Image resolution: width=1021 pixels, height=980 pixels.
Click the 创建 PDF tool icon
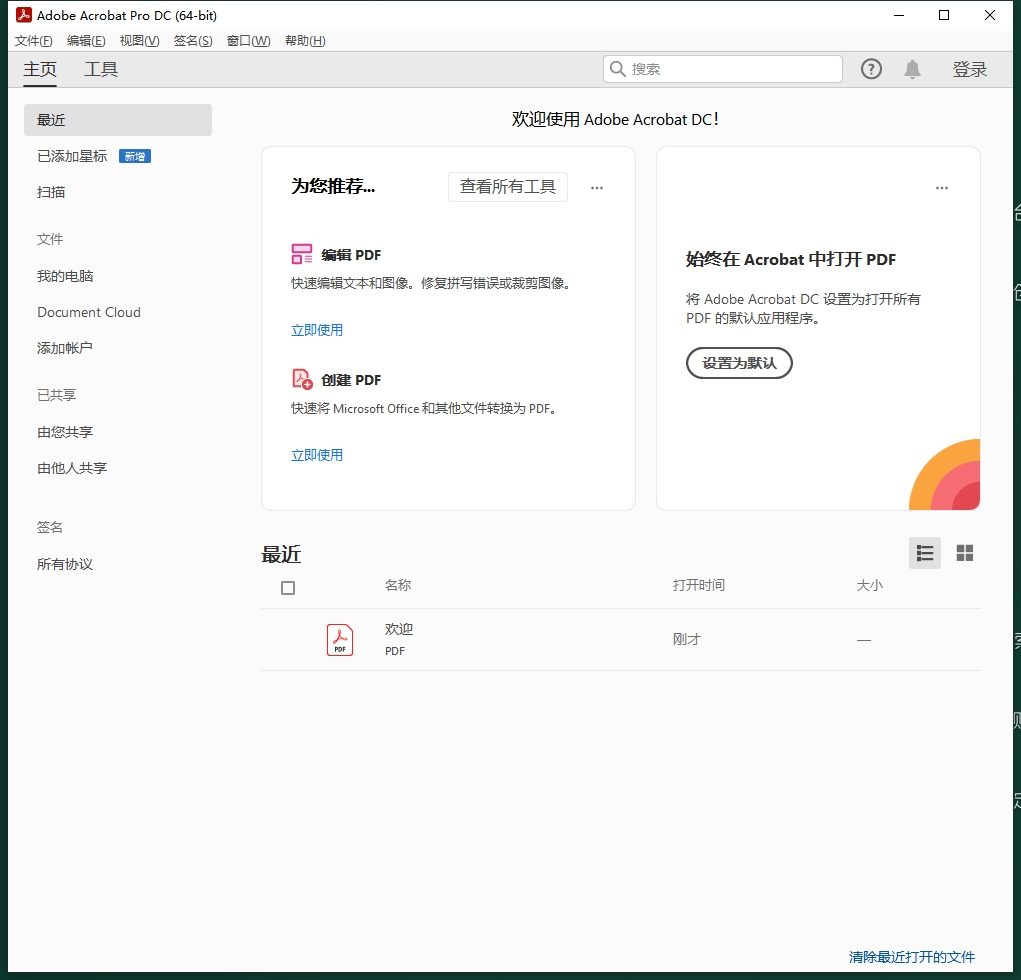302,379
